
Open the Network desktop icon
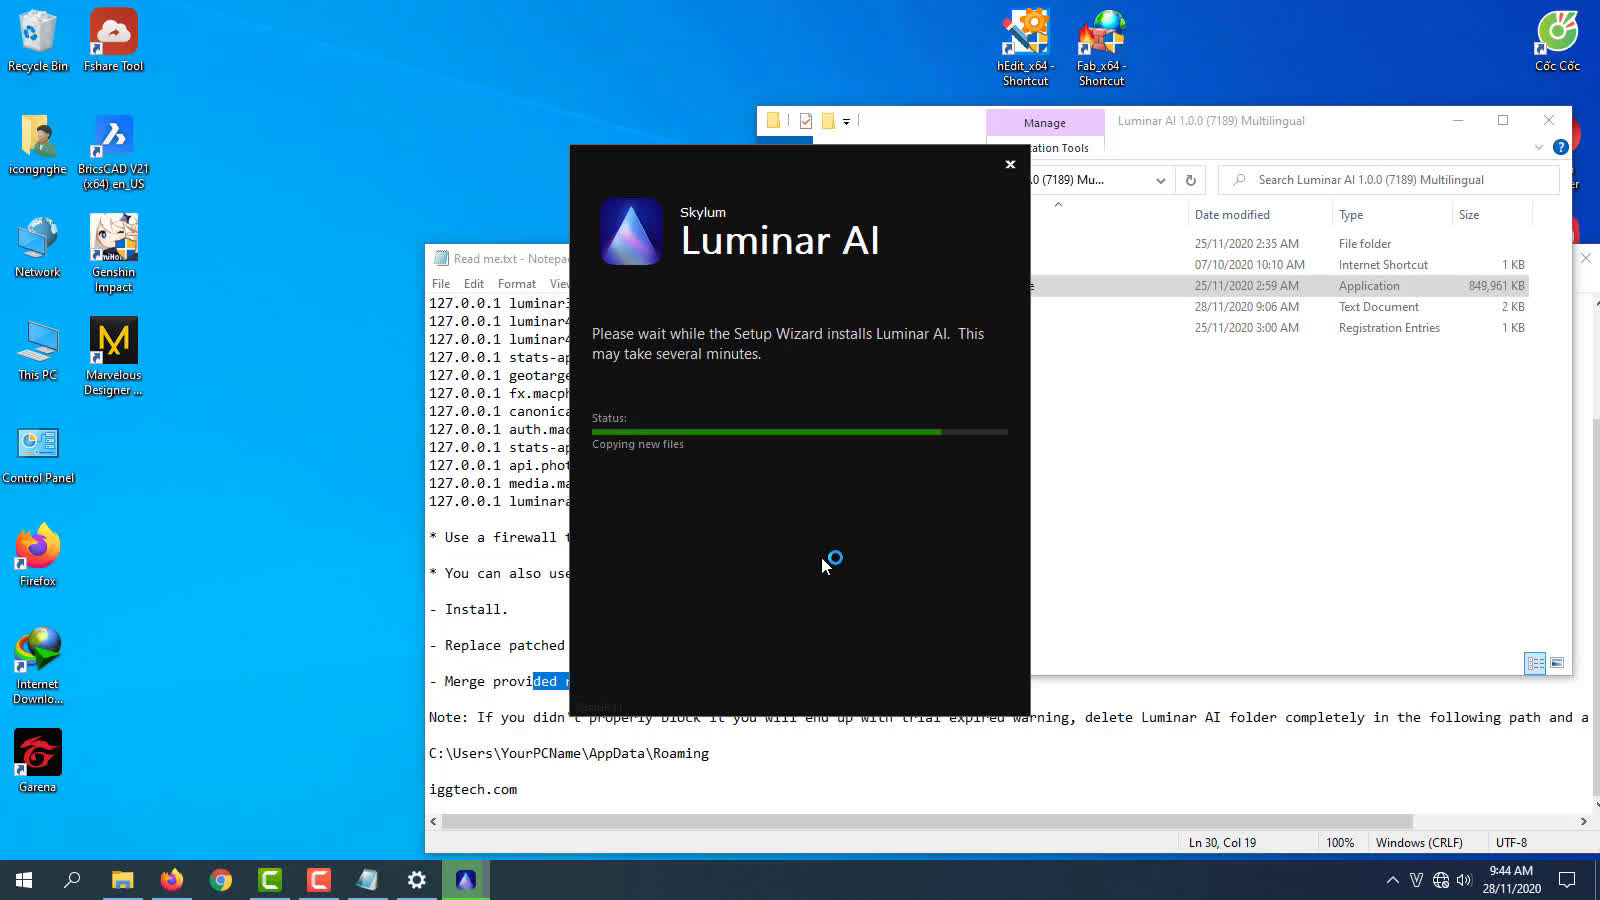(37, 248)
